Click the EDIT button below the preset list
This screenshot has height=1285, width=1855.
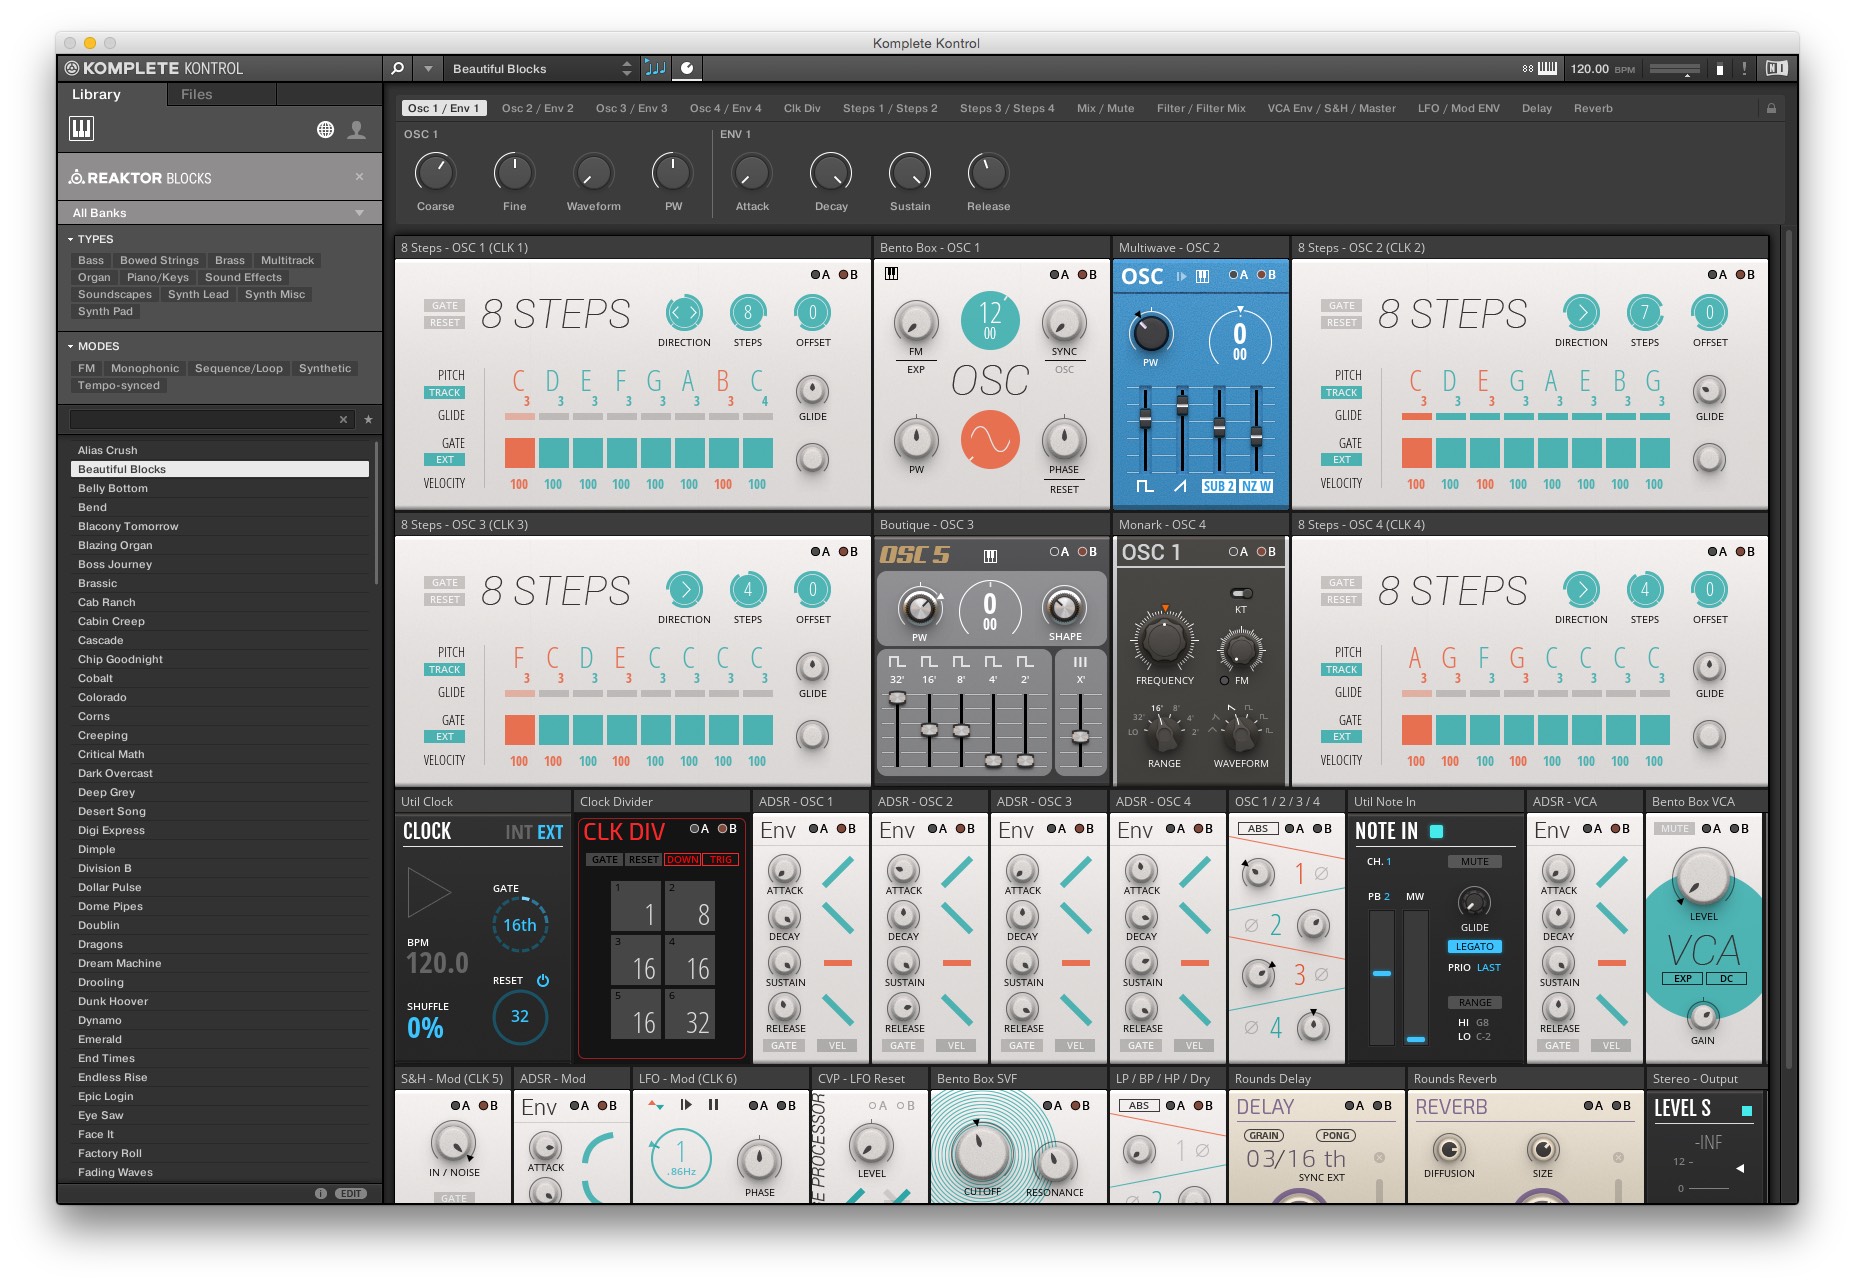(x=350, y=1192)
